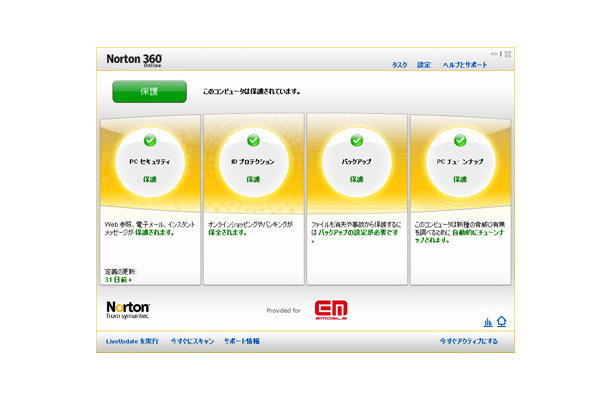This screenshot has width=610, height=400.
Task: Click the 定義の更新 label
Action: (x=121, y=272)
